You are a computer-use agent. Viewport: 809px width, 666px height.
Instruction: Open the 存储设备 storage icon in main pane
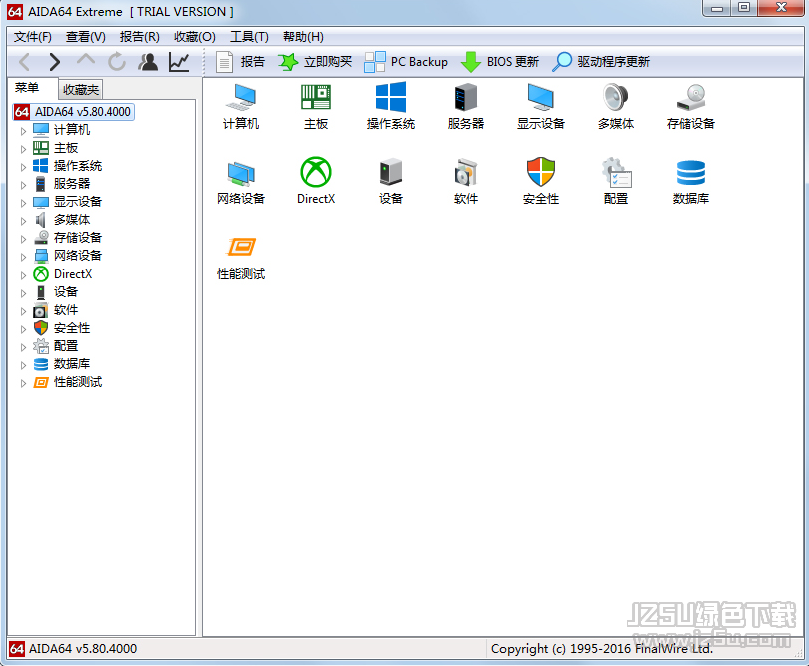[690, 107]
